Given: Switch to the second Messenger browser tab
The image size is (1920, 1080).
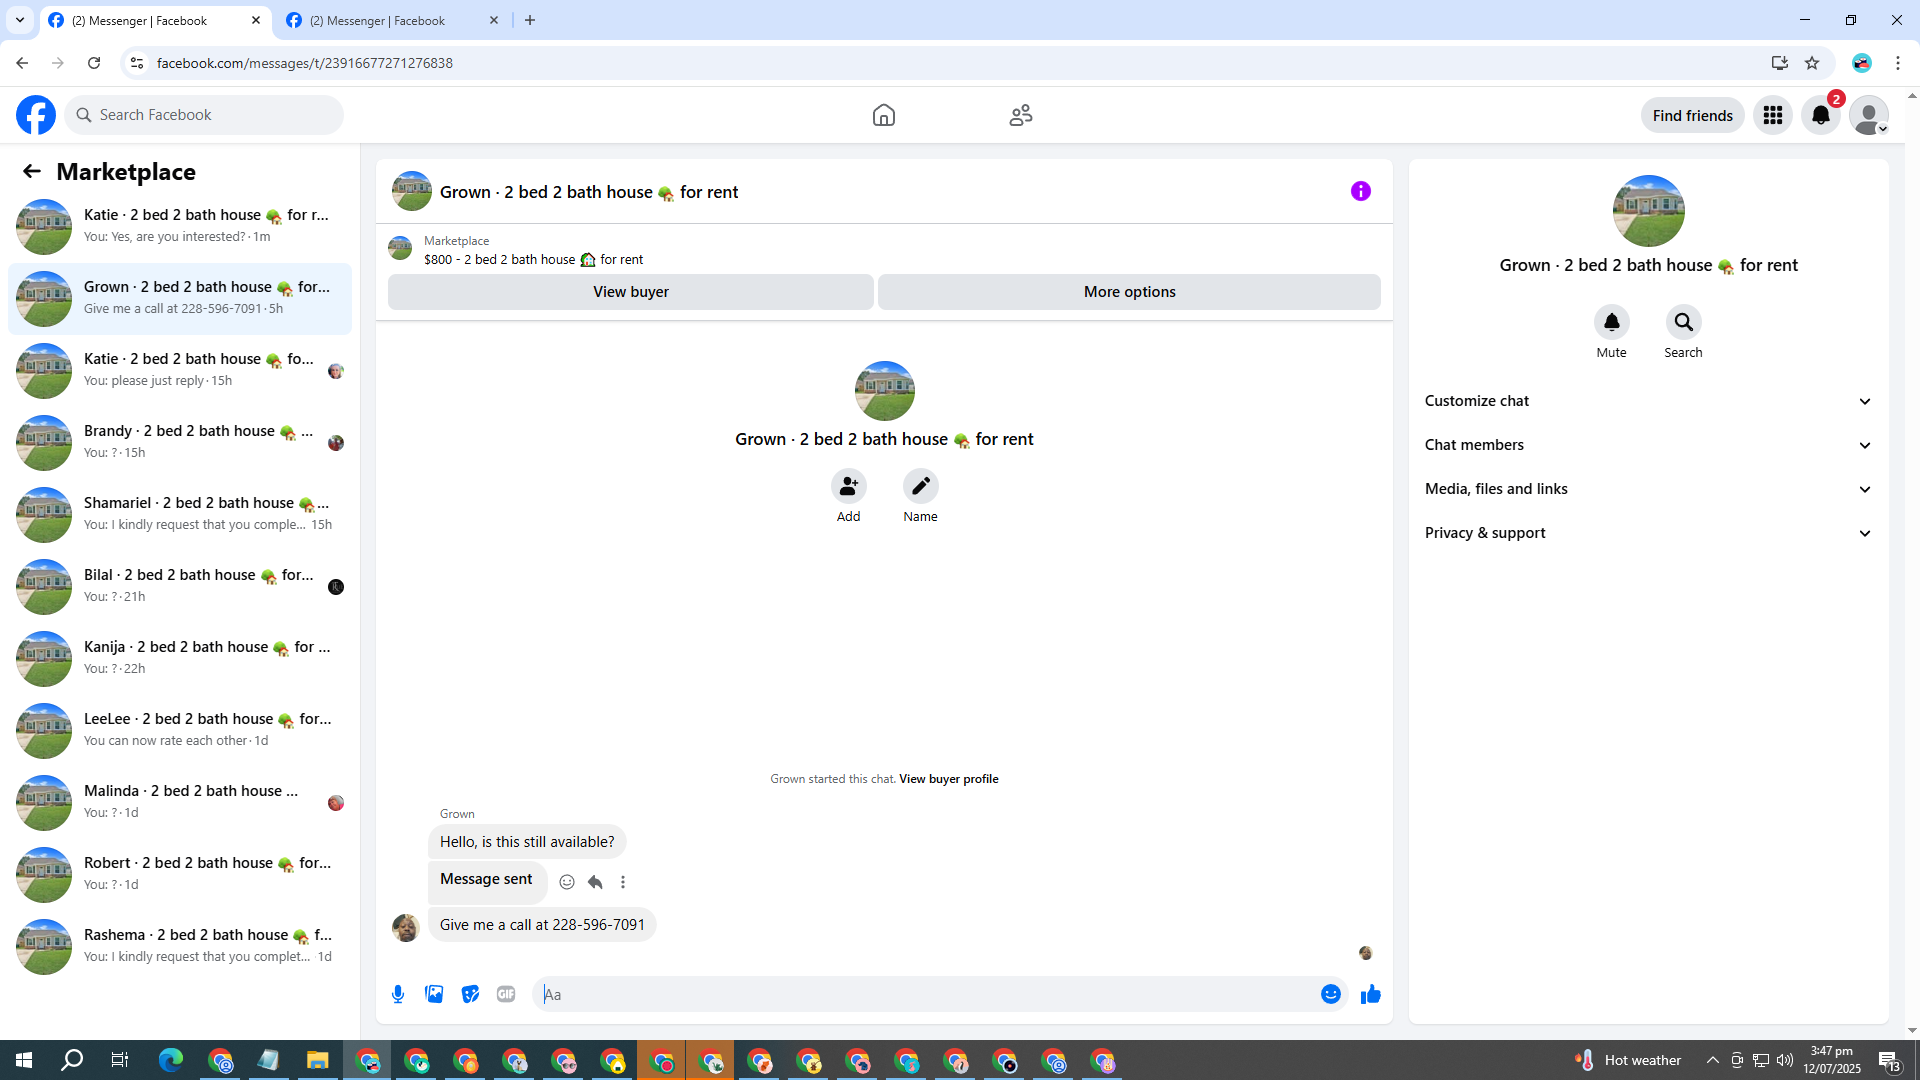Looking at the screenshot, I should tap(390, 20).
